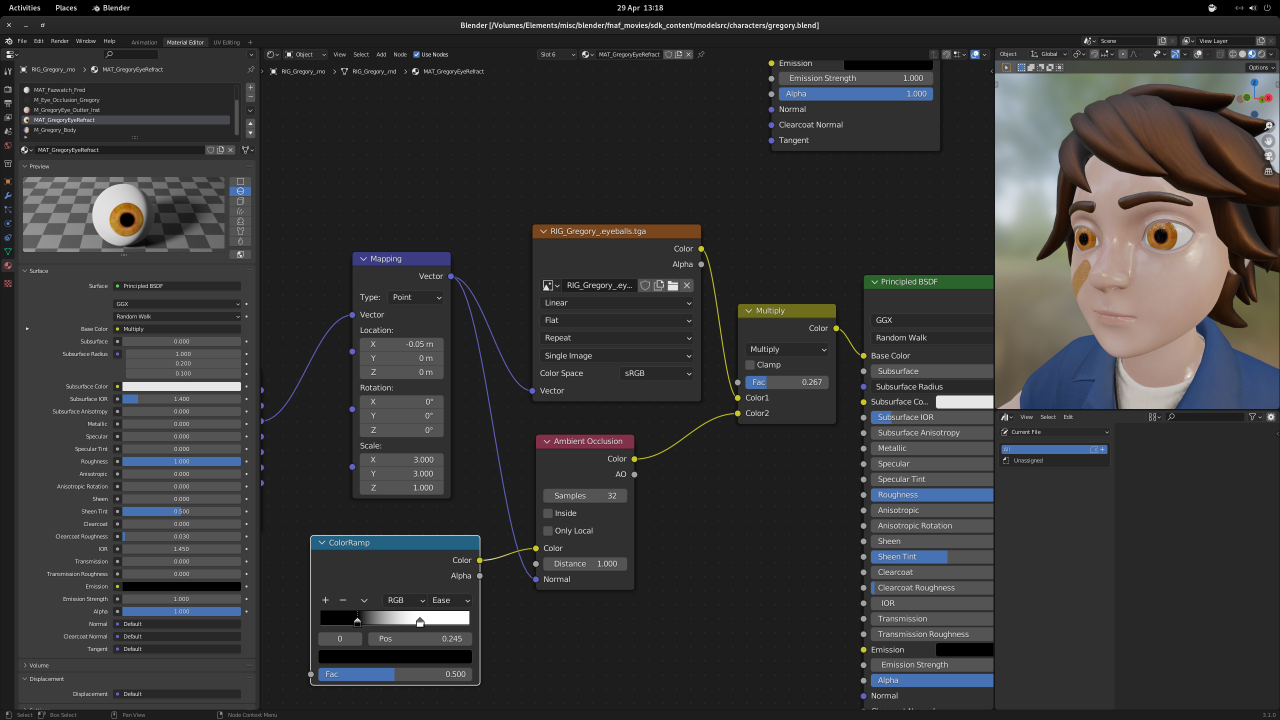Toggle the perspective/orthographic grid gizmo
1280x720 pixels.
pyautogui.click(x=1268, y=171)
